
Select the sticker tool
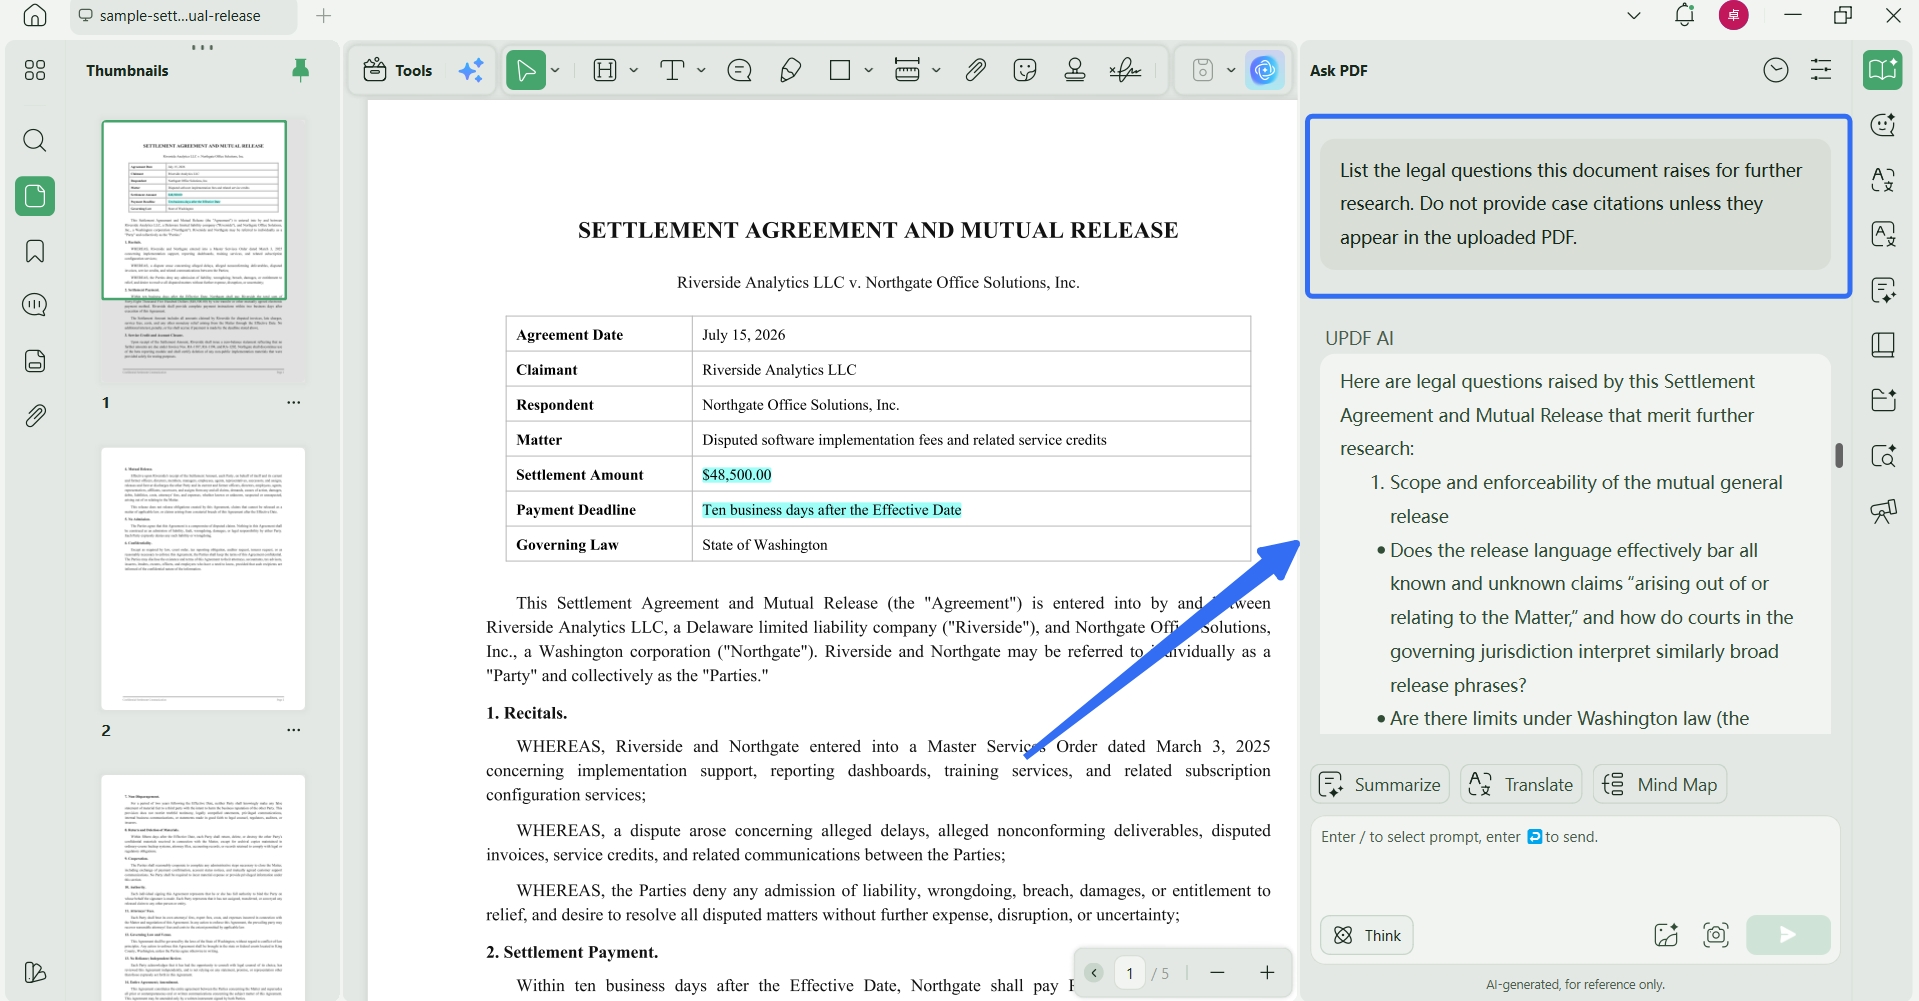1025,70
